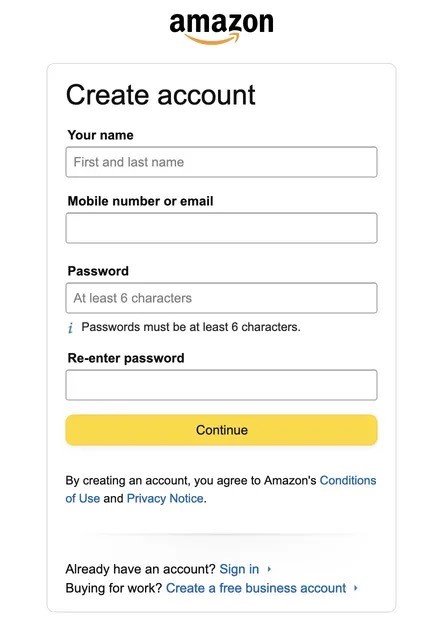
Task: Click the Create account heading
Action: [161, 95]
